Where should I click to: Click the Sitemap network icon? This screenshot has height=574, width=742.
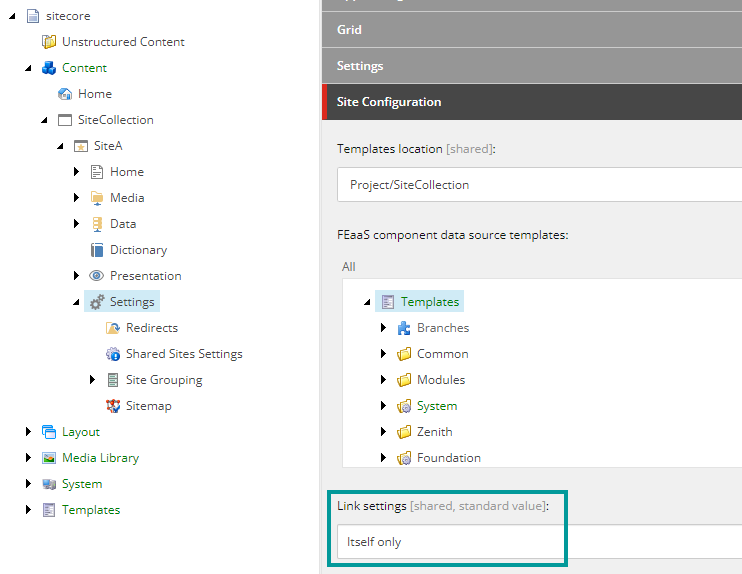(113, 406)
